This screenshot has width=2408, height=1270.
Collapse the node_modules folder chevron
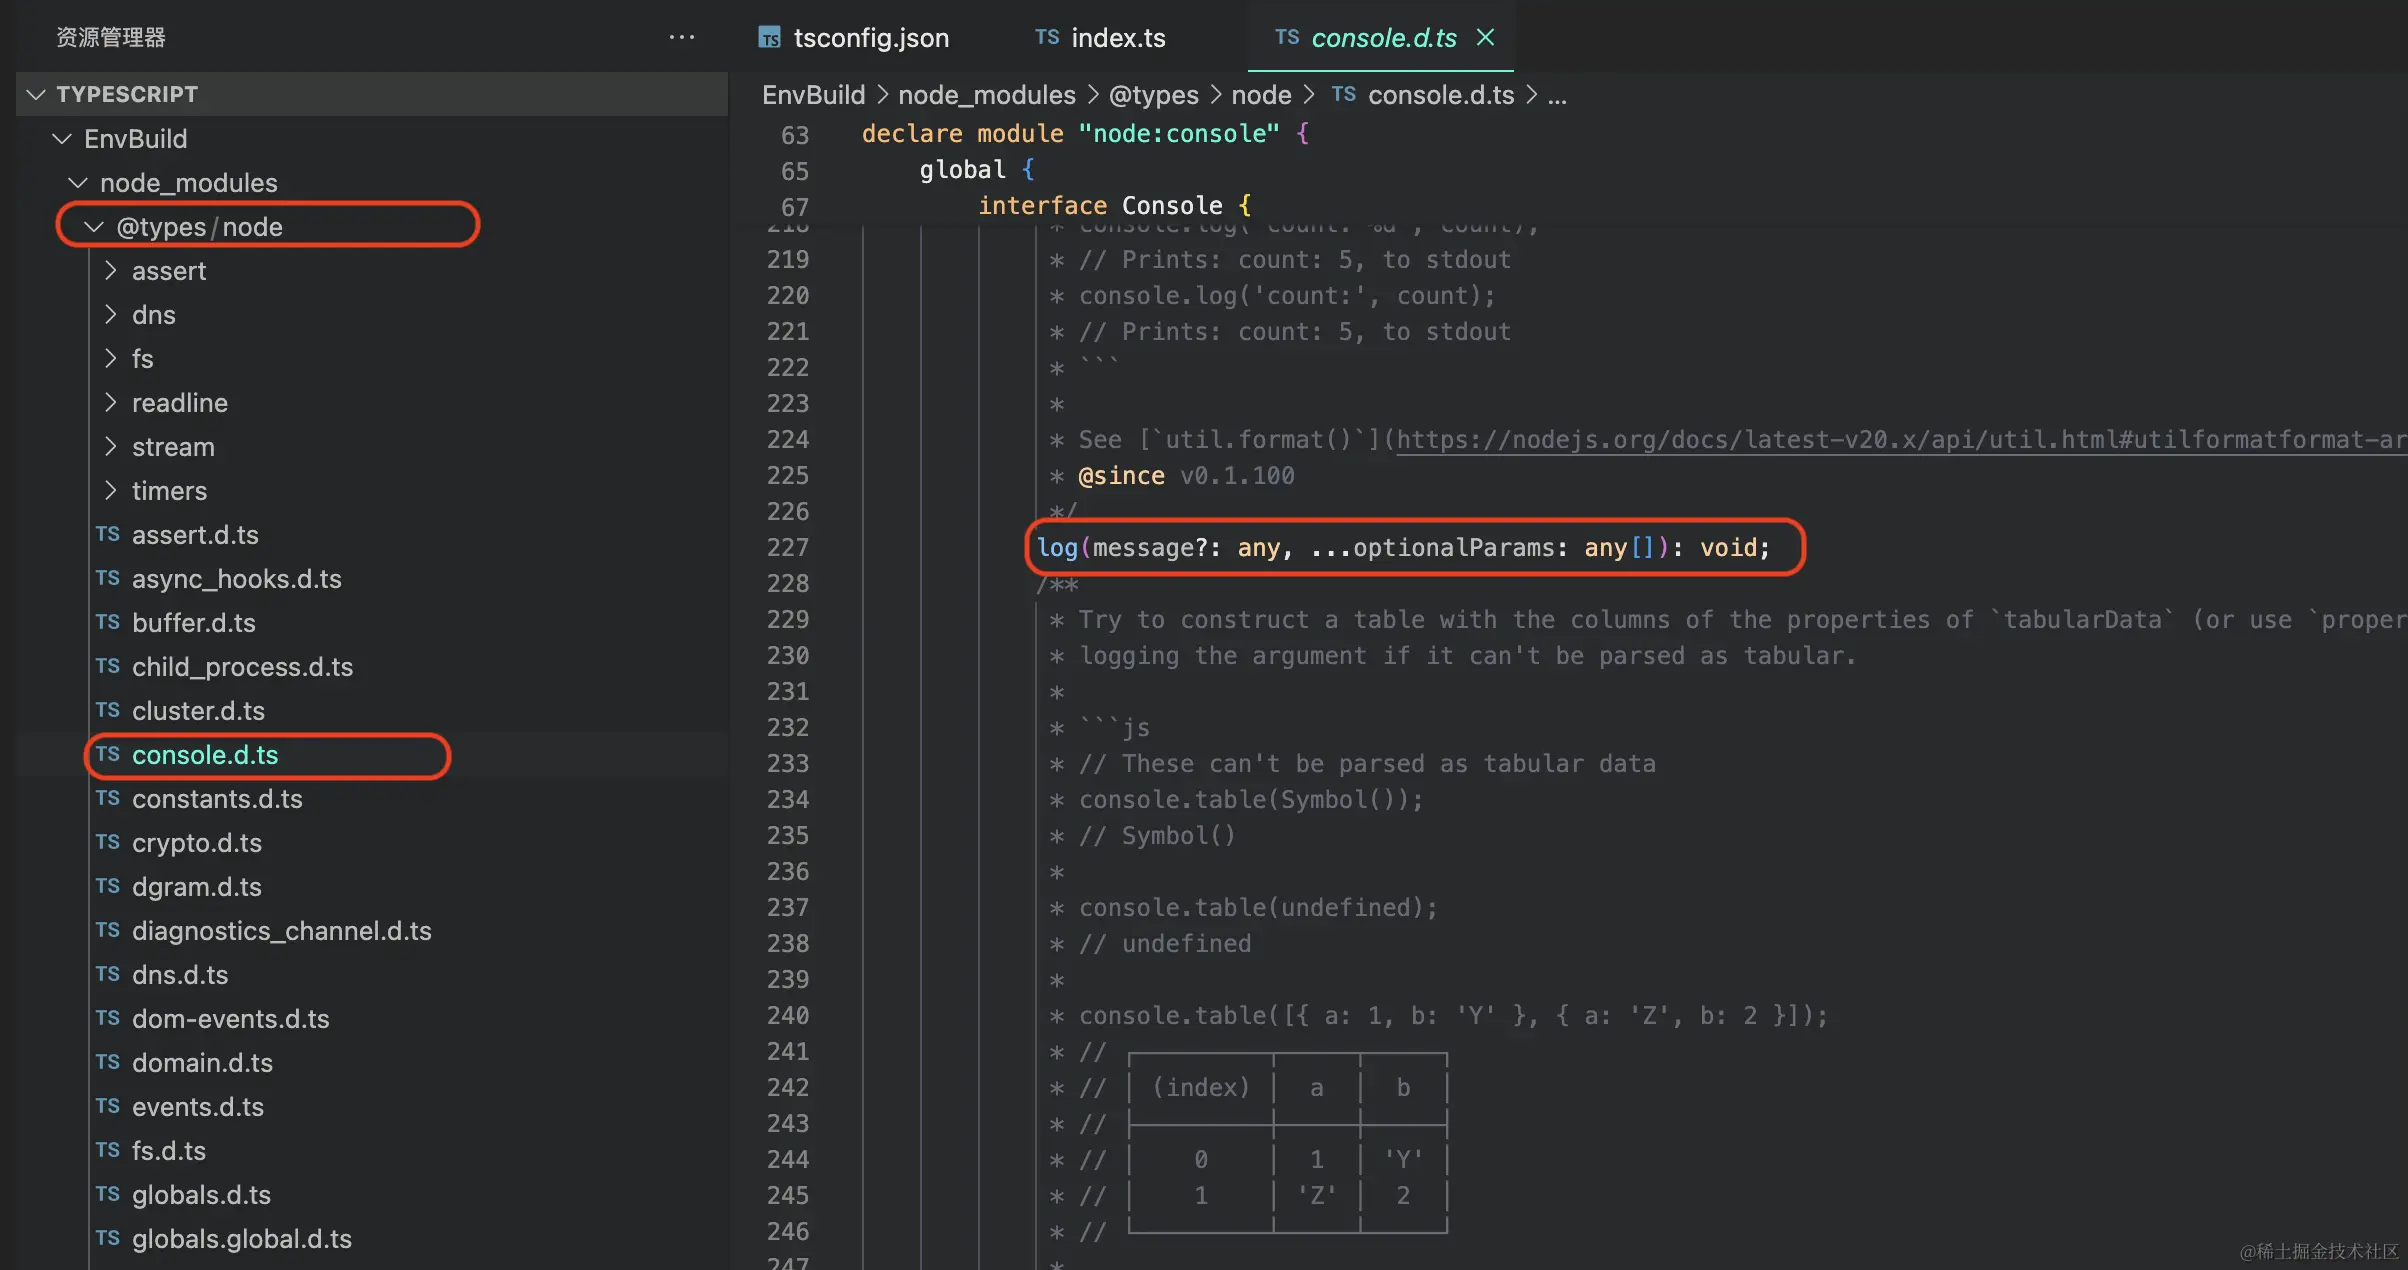tap(78, 182)
